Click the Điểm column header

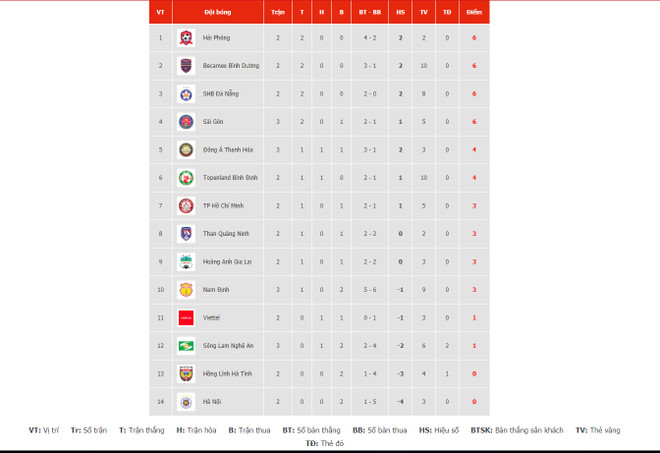click(474, 14)
